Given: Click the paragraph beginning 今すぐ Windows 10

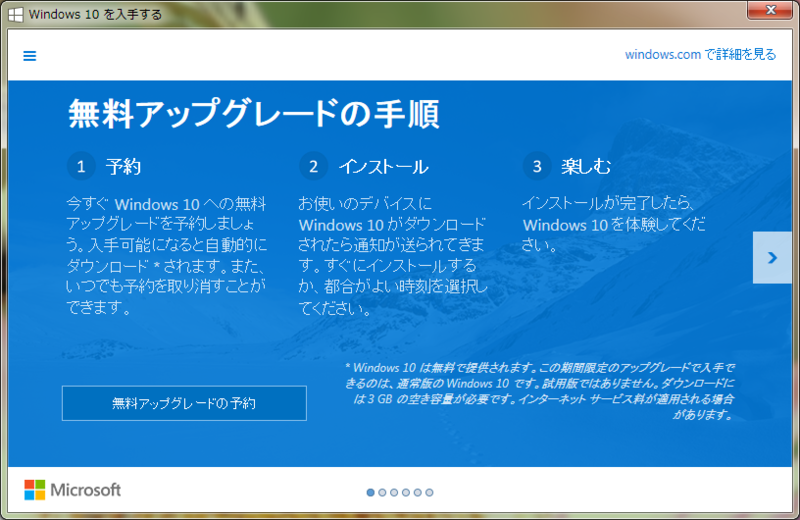Looking at the screenshot, I should [166, 255].
